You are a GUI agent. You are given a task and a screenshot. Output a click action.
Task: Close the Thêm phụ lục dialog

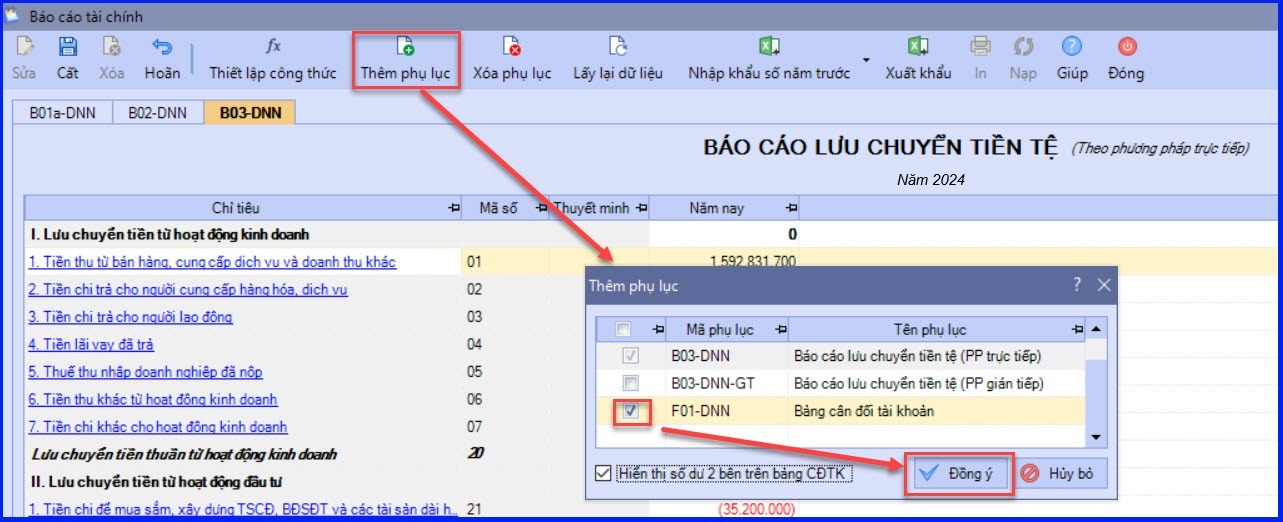tap(1103, 285)
